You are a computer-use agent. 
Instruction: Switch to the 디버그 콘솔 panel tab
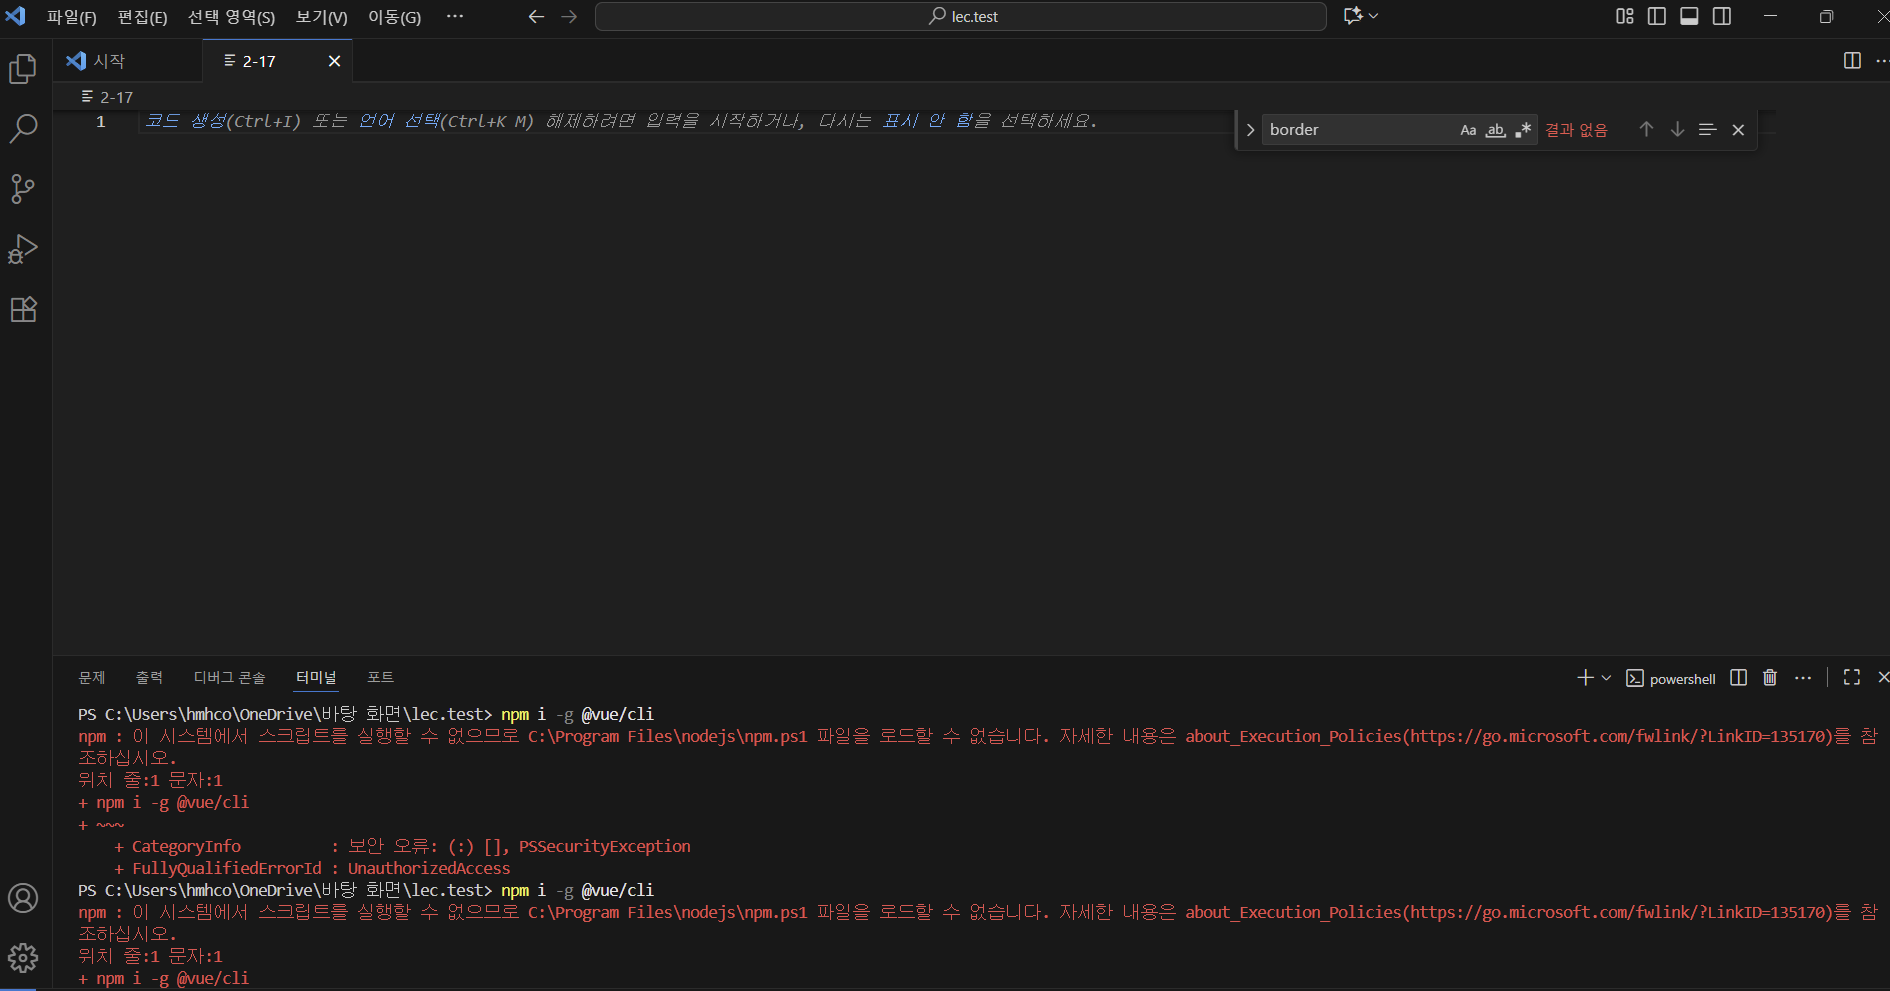pos(230,678)
